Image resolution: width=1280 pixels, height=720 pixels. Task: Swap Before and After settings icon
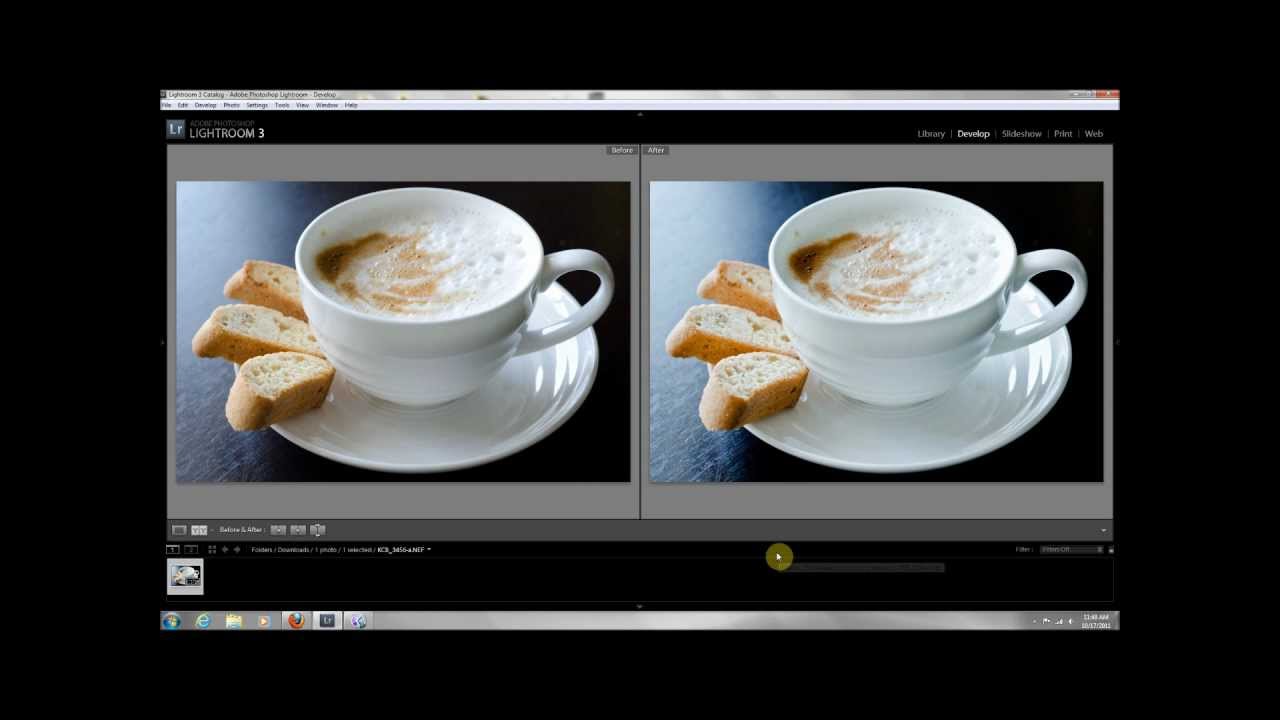click(x=318, y=530)
